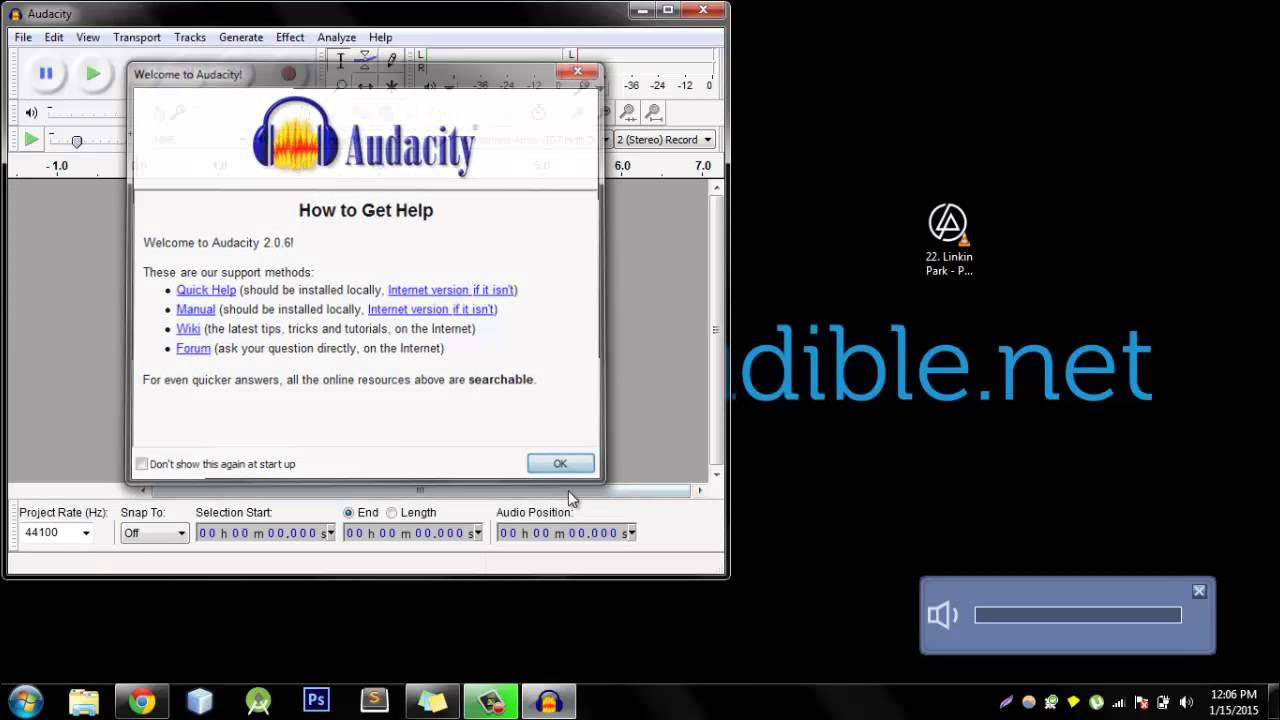1280x720 pixels.
Task: Close the Welcome to Audacity dialog
Action: (577, 71)
